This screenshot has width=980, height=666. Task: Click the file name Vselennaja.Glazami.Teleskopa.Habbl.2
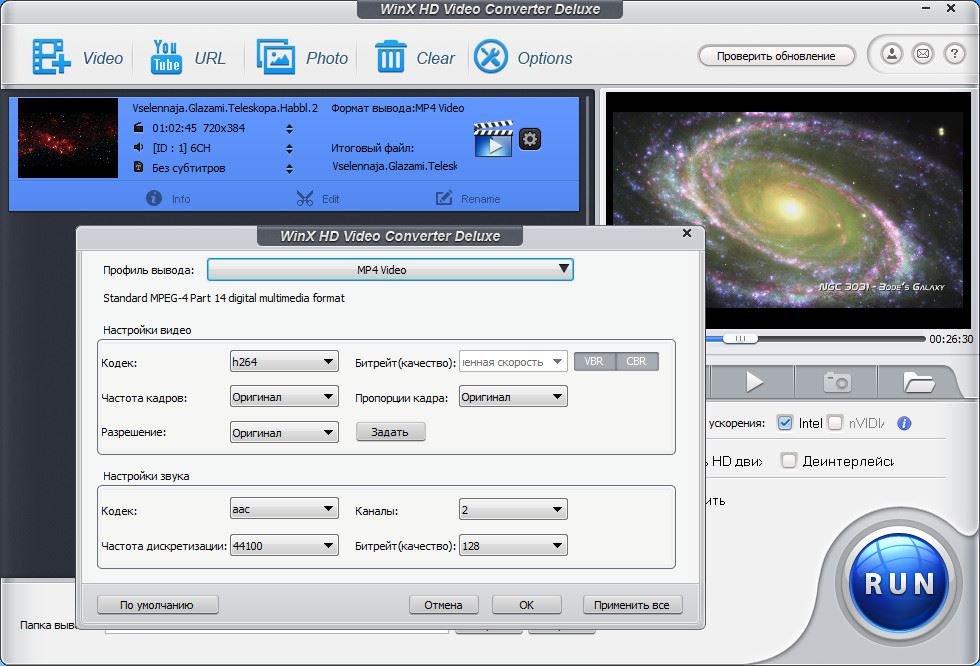click(x=225, y=108)
